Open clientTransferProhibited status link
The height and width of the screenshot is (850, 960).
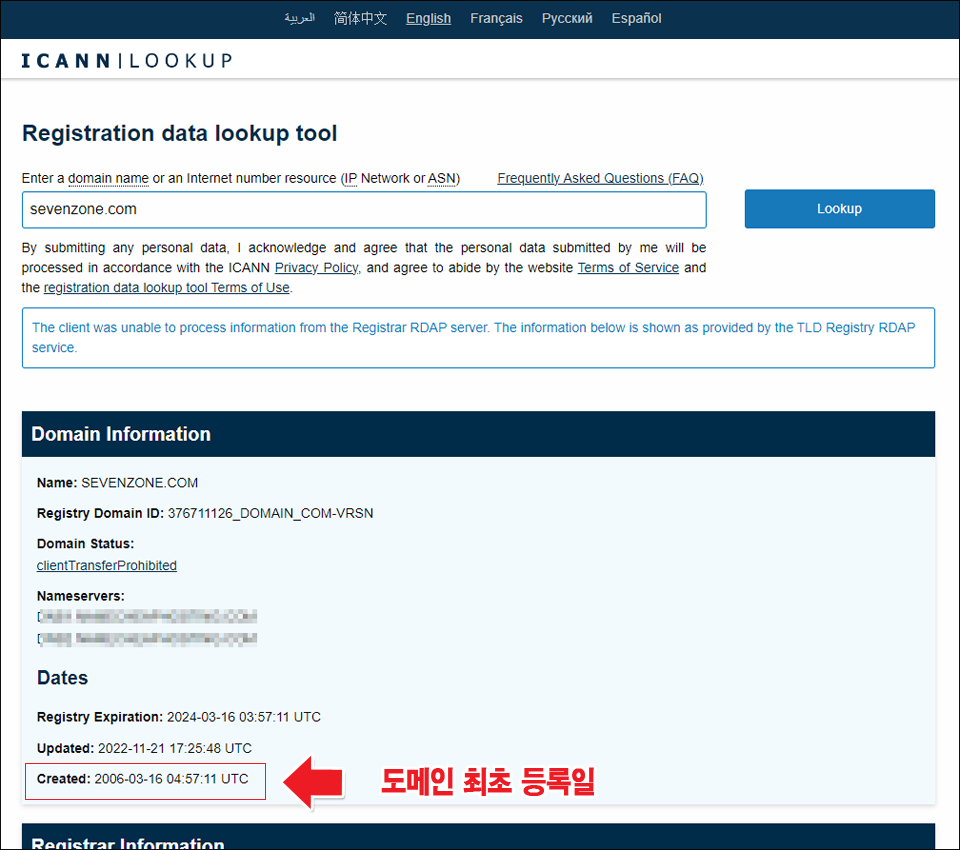coord(107,565)
